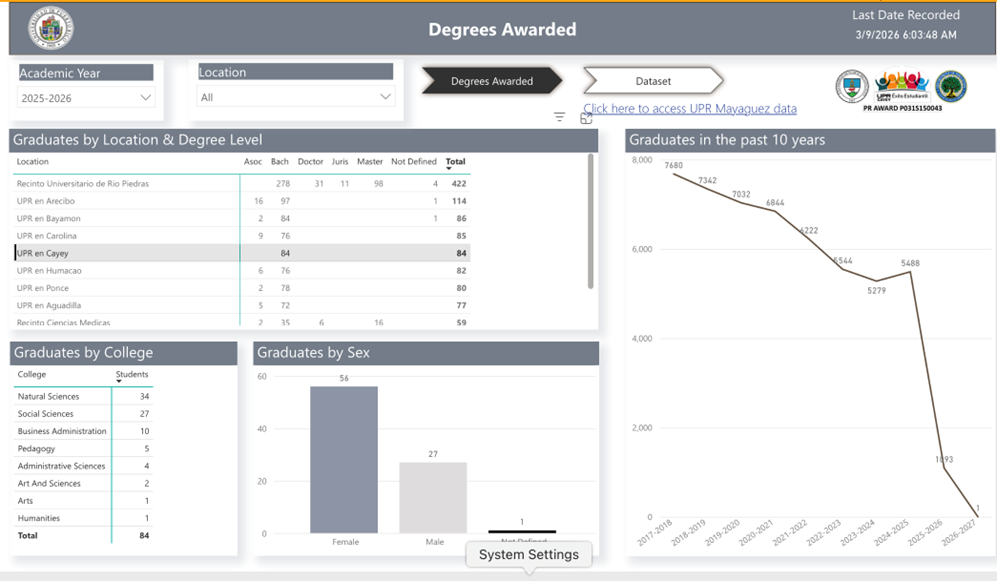
Task: Click the blue crest above PR AWARD P031S150043
Action: (851, 88)
